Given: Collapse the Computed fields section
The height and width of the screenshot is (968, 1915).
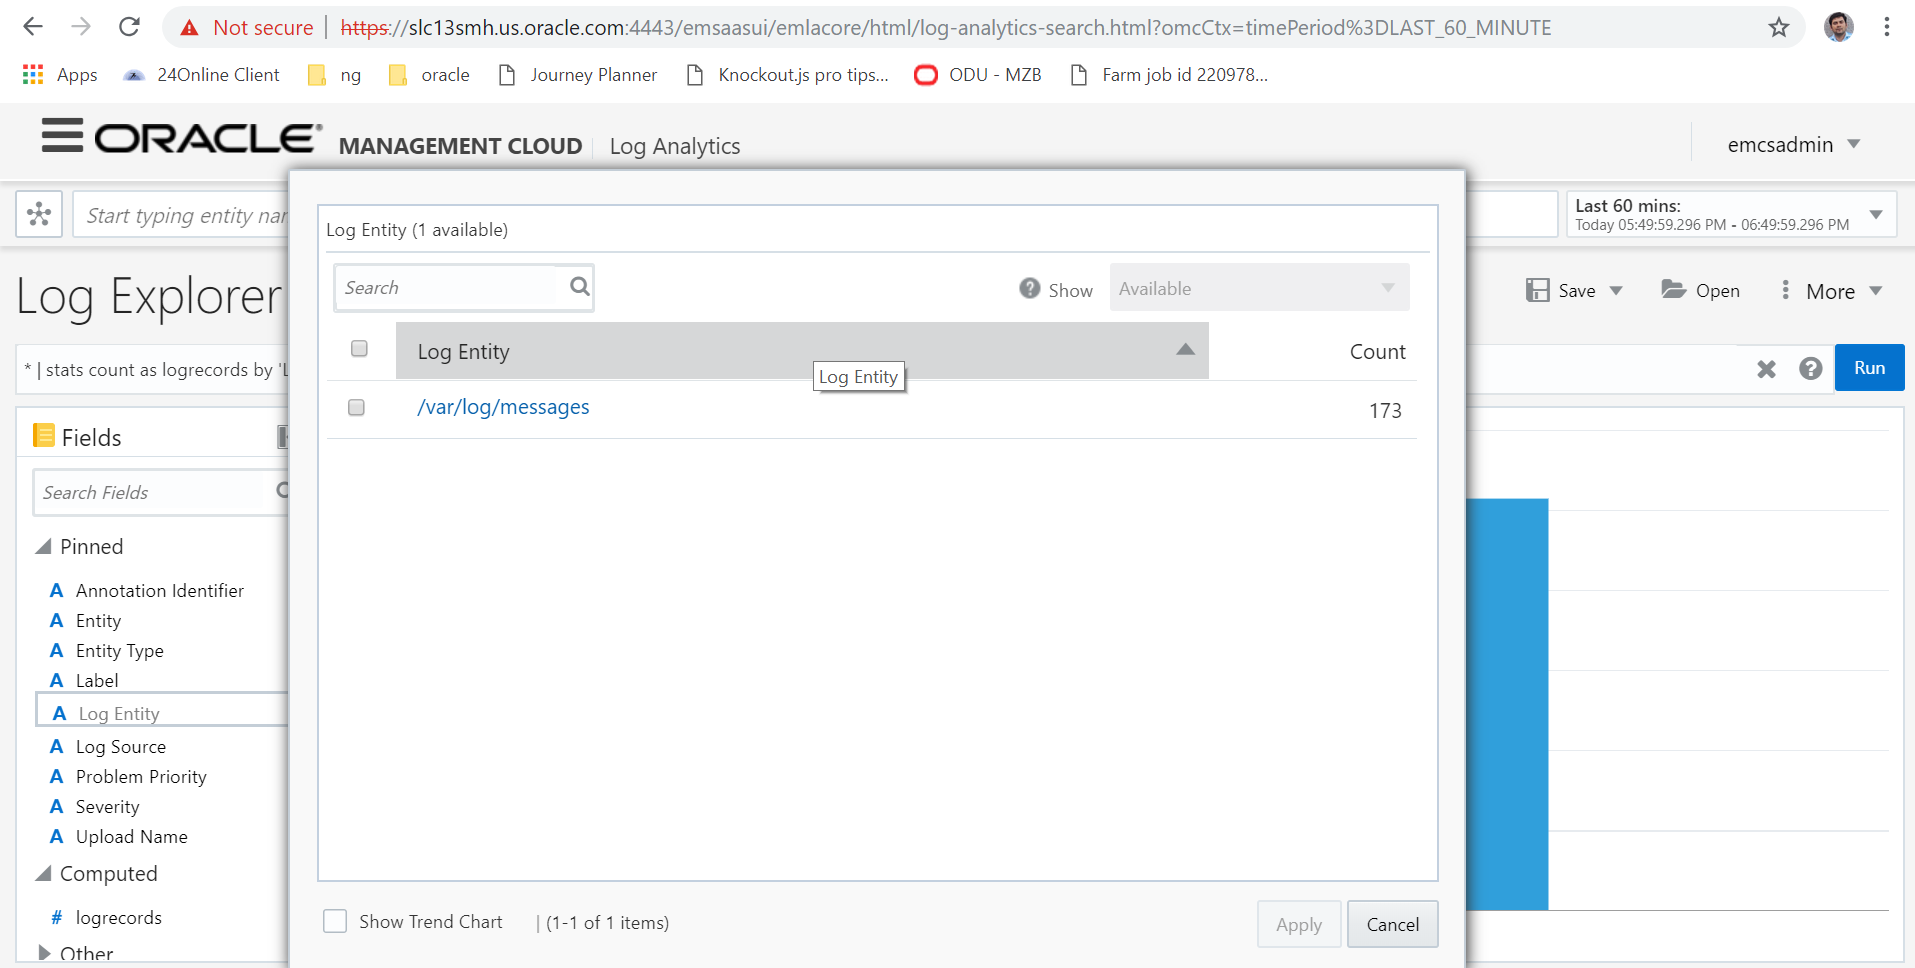Looking at the screenshot, I should pos(43,874).
